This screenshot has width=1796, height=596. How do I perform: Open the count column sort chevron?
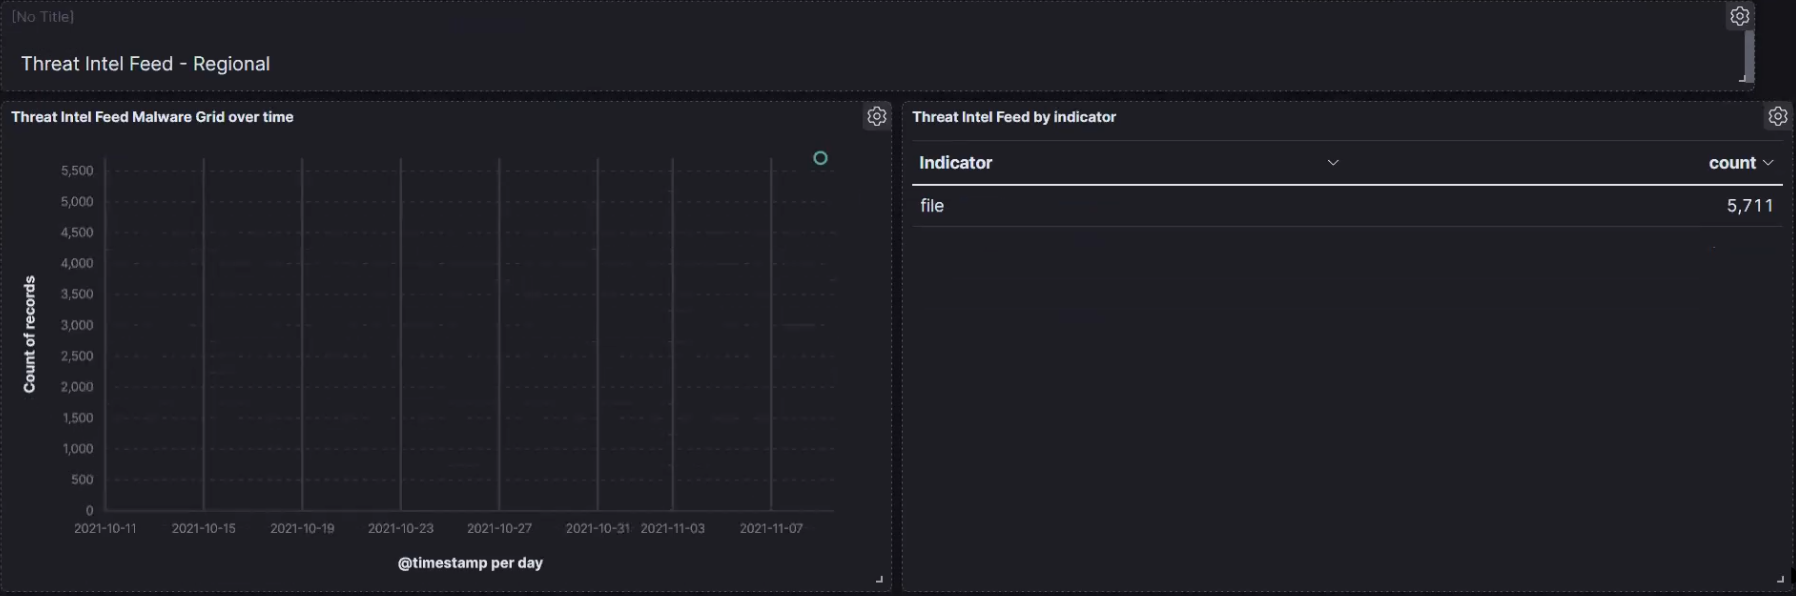(x=1768, y=162)
